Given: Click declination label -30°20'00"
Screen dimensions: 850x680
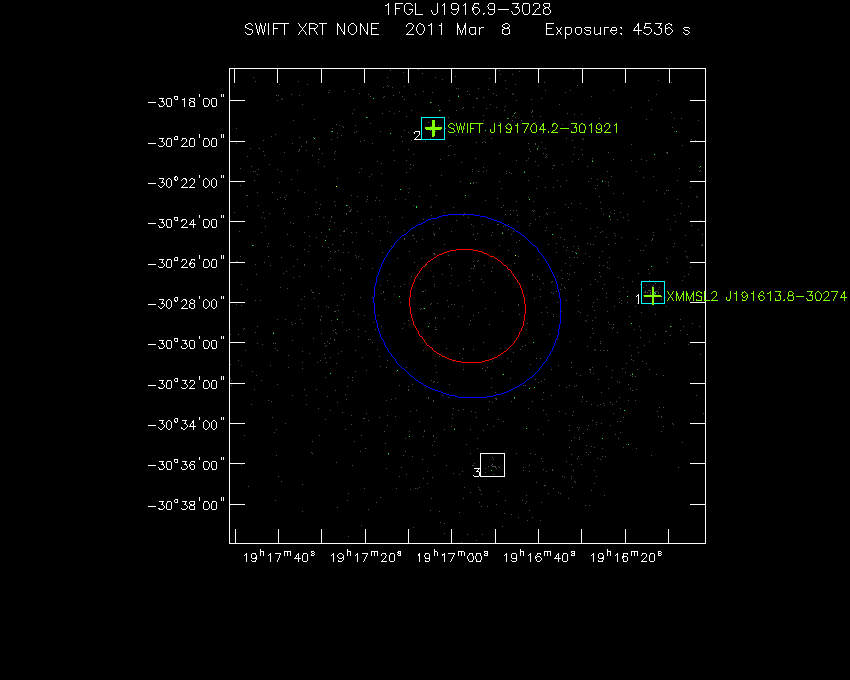Looking at the screenshot, I should coord(186,142).
